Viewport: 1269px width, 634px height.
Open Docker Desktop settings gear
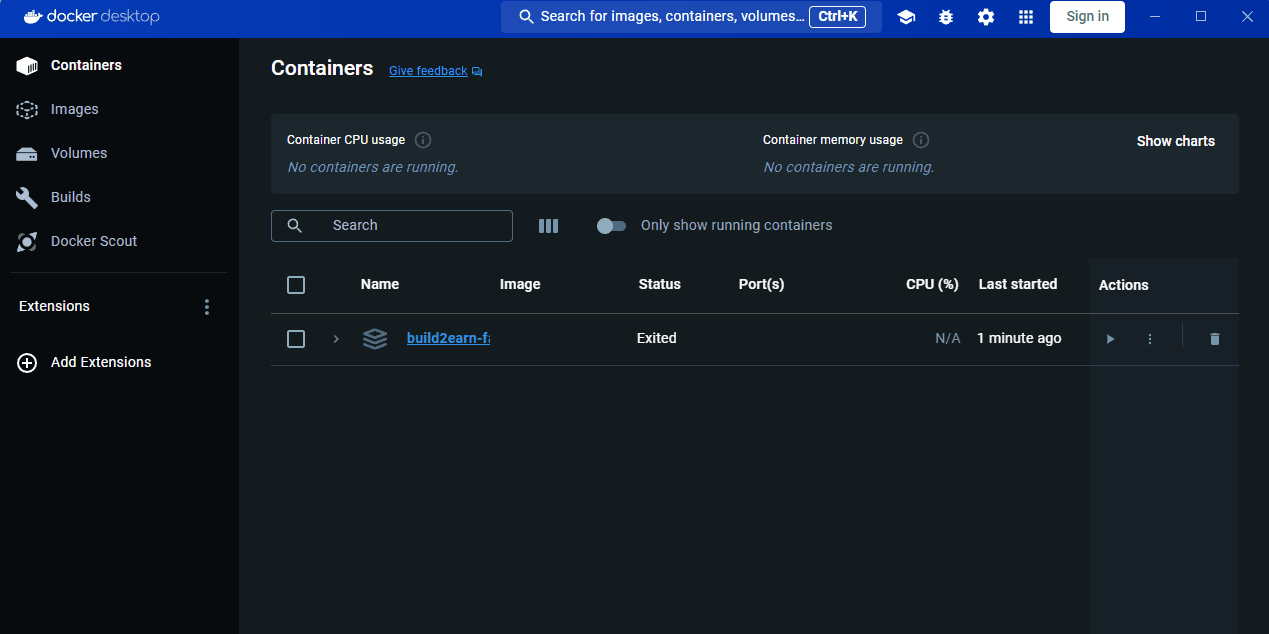click(x=986, y=16)
